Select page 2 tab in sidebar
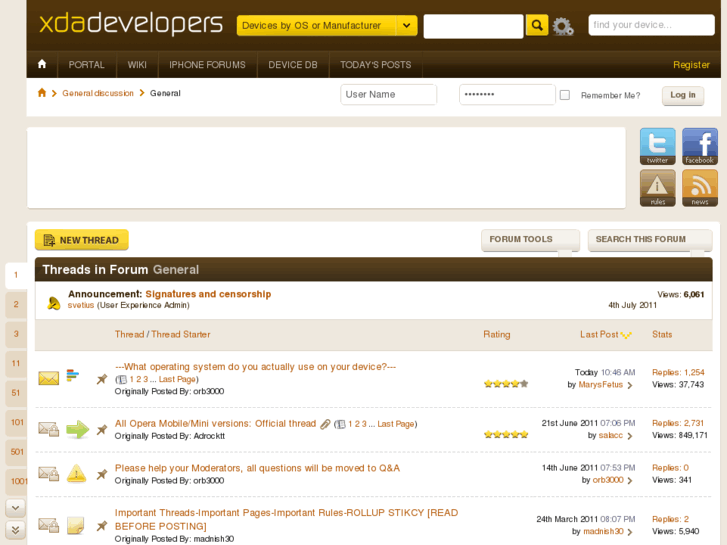 tap(16, 305)
